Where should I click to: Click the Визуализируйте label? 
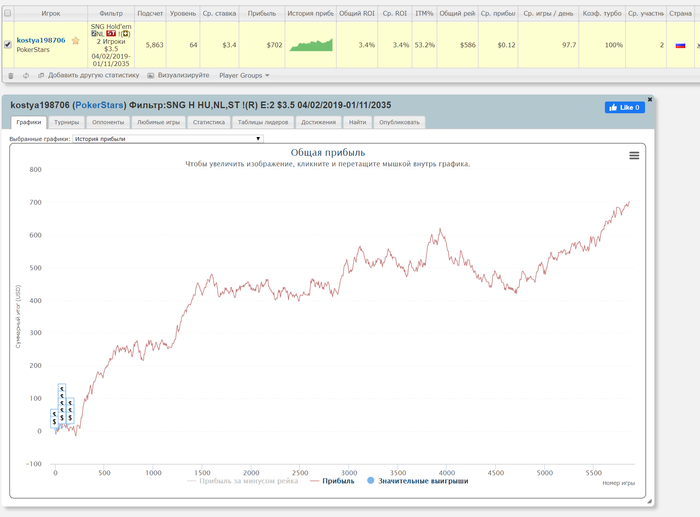tap(183, 75)
